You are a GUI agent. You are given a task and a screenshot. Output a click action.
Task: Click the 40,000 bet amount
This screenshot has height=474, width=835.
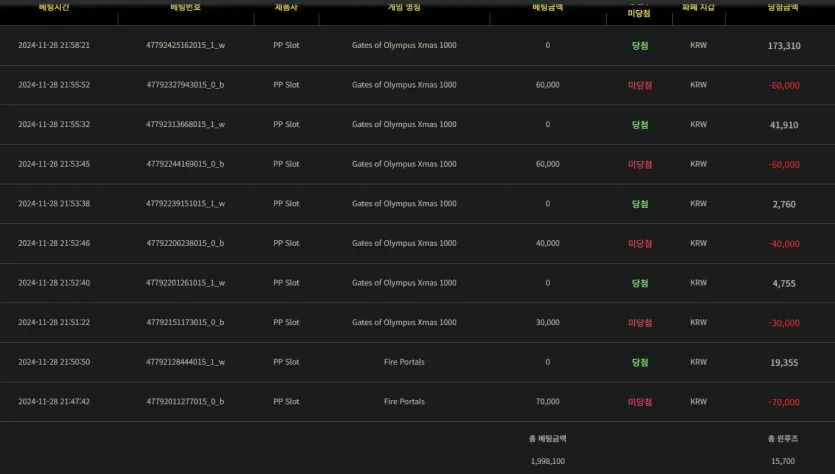point(547,243)
